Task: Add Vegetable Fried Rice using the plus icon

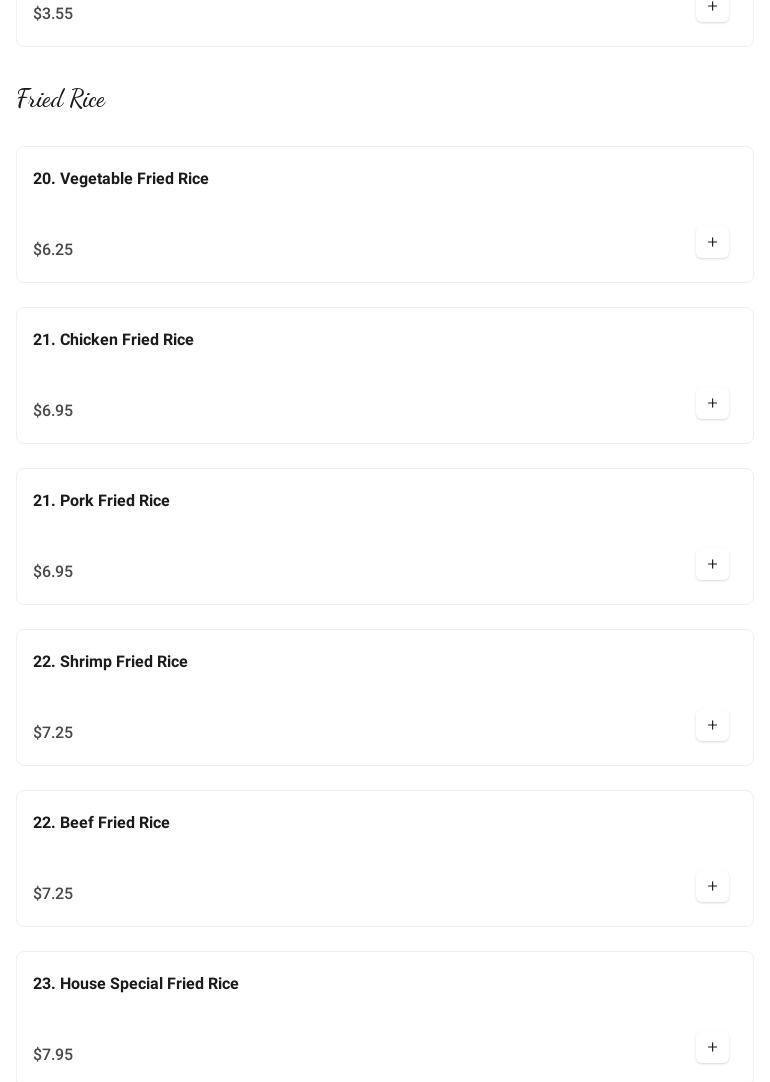Action: click(712, 242)
